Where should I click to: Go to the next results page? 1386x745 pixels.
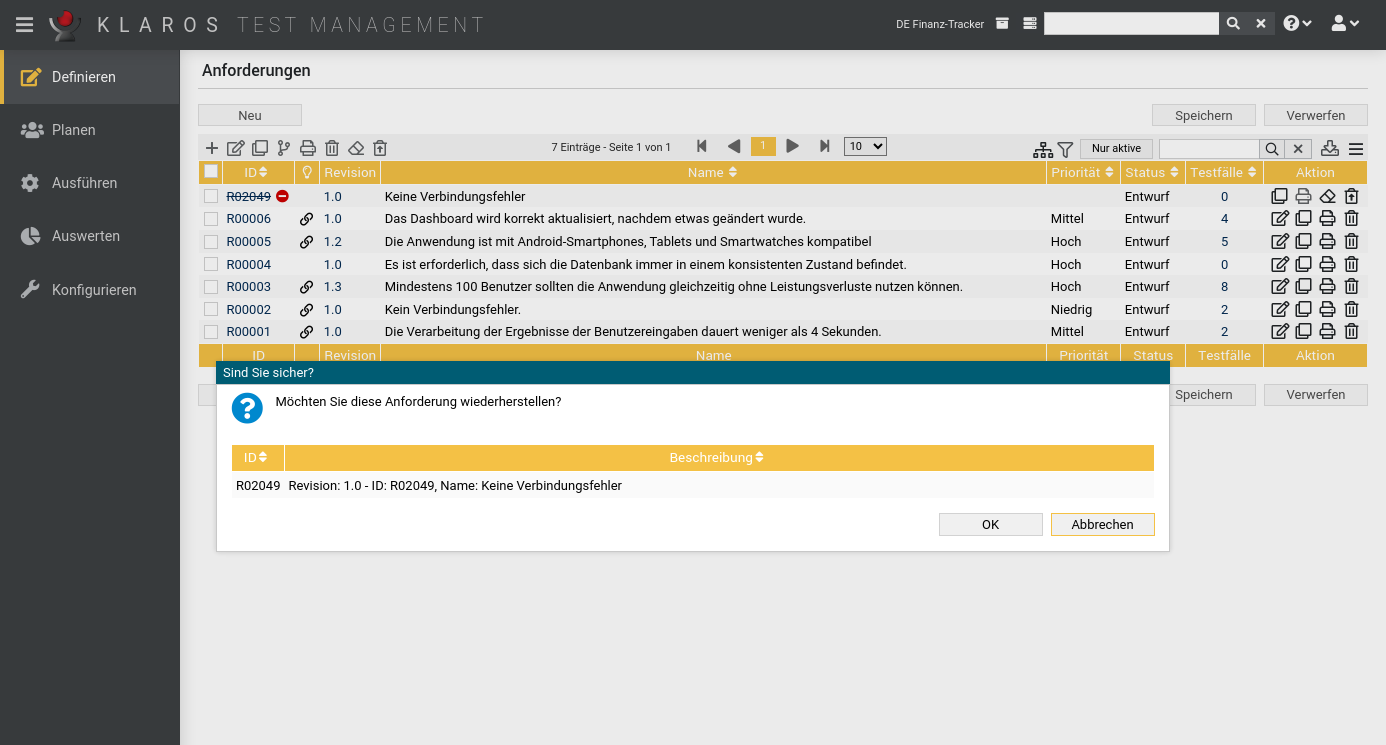793,146
